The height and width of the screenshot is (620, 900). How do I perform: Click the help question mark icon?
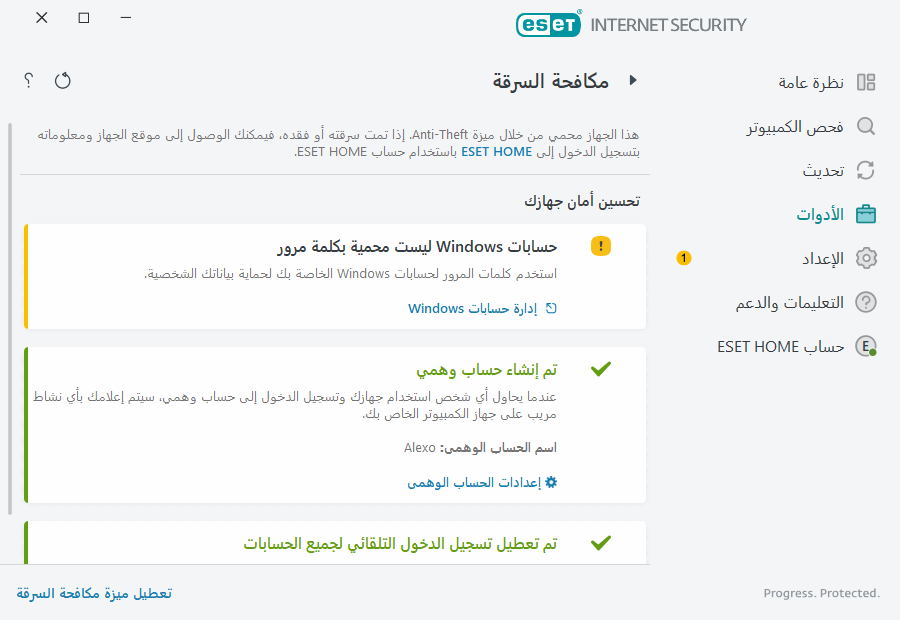[x=26, y=81]
